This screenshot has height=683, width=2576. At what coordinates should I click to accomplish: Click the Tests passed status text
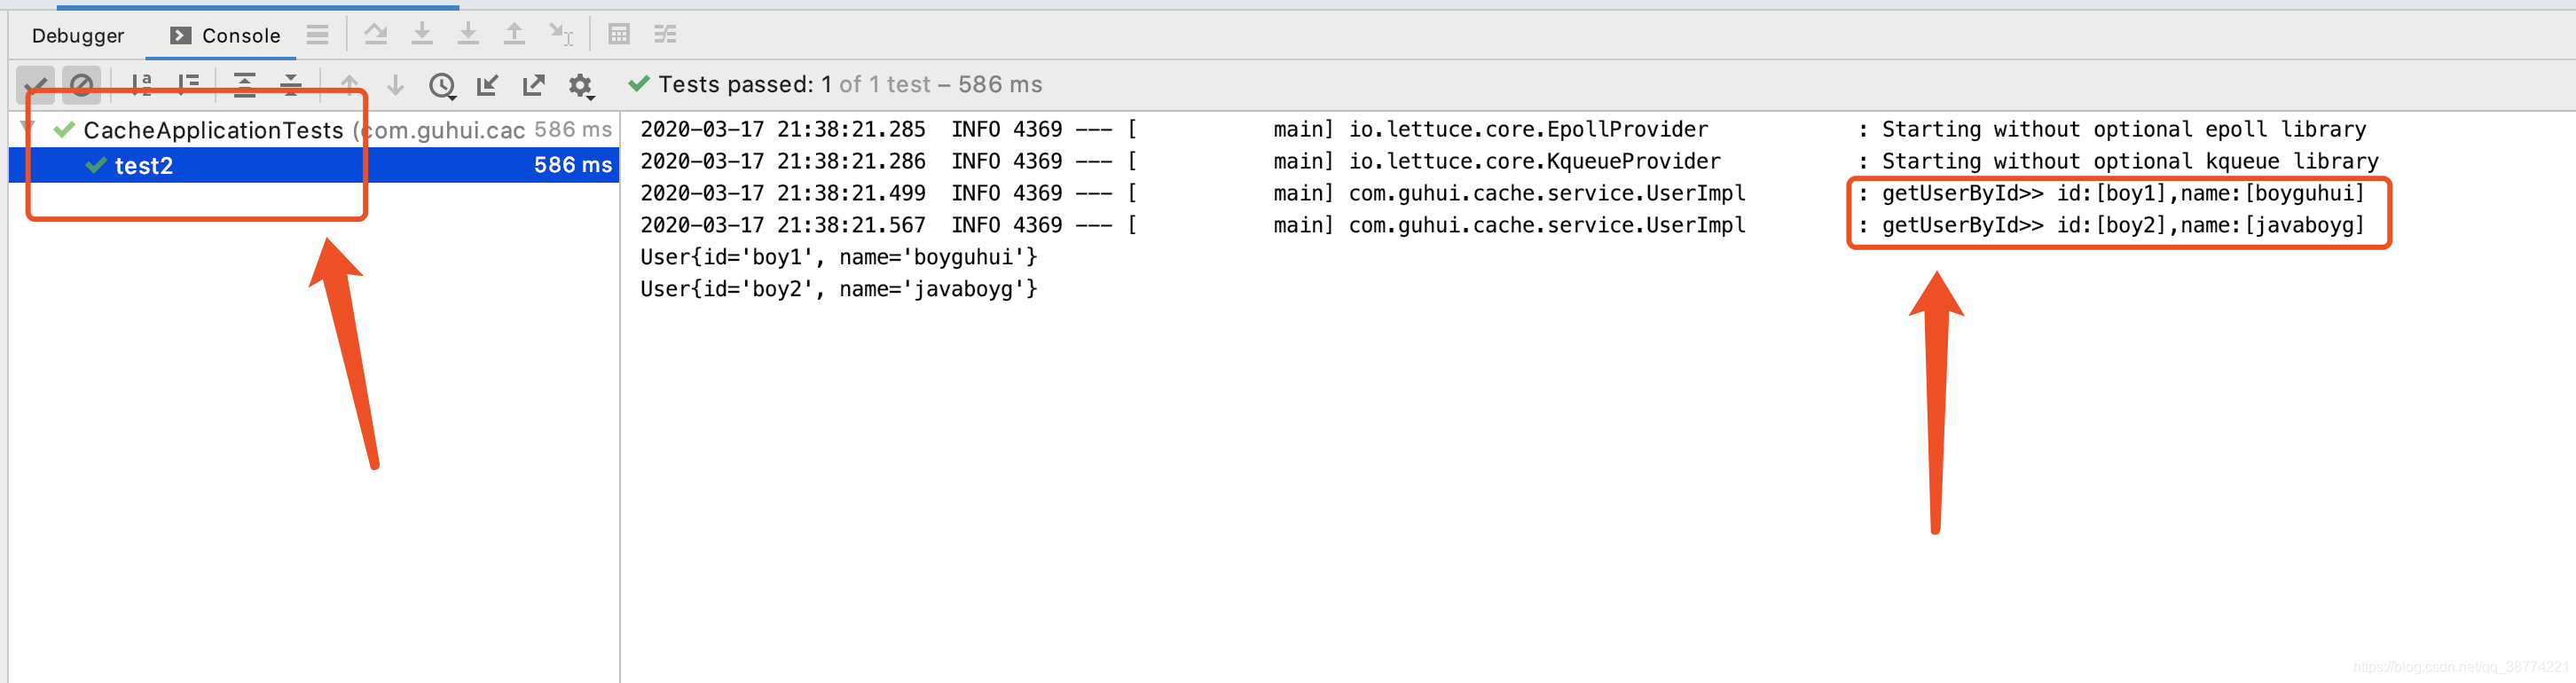pyautogui.click(x=850, y=84)
